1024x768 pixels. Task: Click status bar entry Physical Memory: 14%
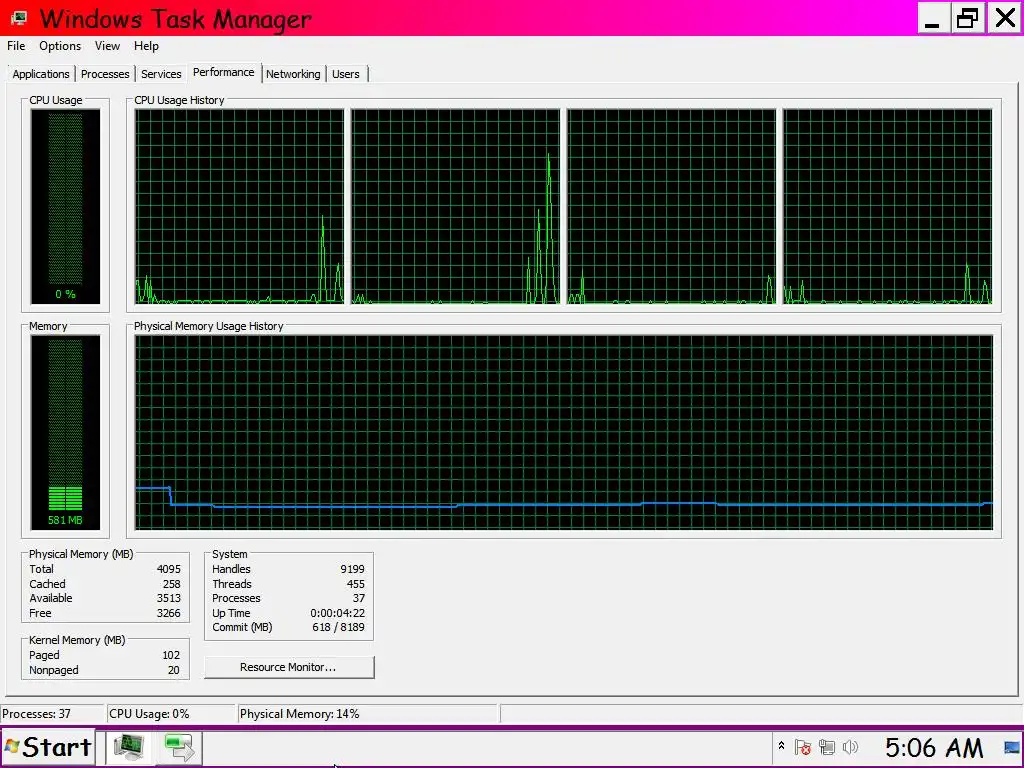300,714
